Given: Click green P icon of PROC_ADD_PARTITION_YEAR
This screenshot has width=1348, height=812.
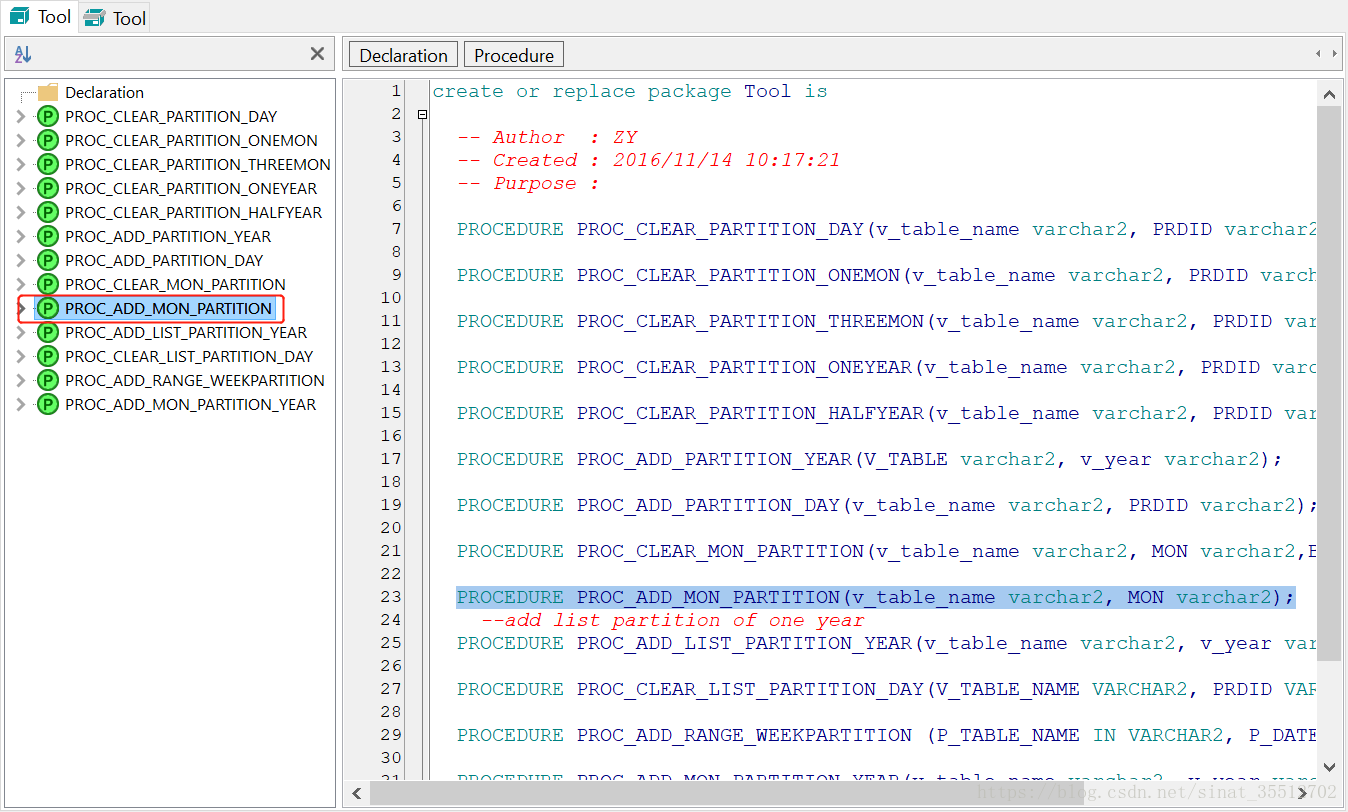Looking at the screenshot, I should pos(47,236).
